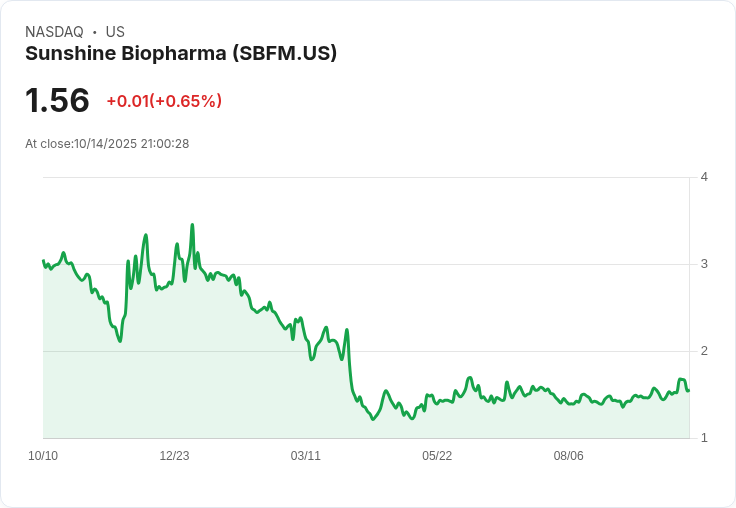Viewport: 736px width, 508px height.
Task: Click the leftmost start of the price line
Action: 43,261
